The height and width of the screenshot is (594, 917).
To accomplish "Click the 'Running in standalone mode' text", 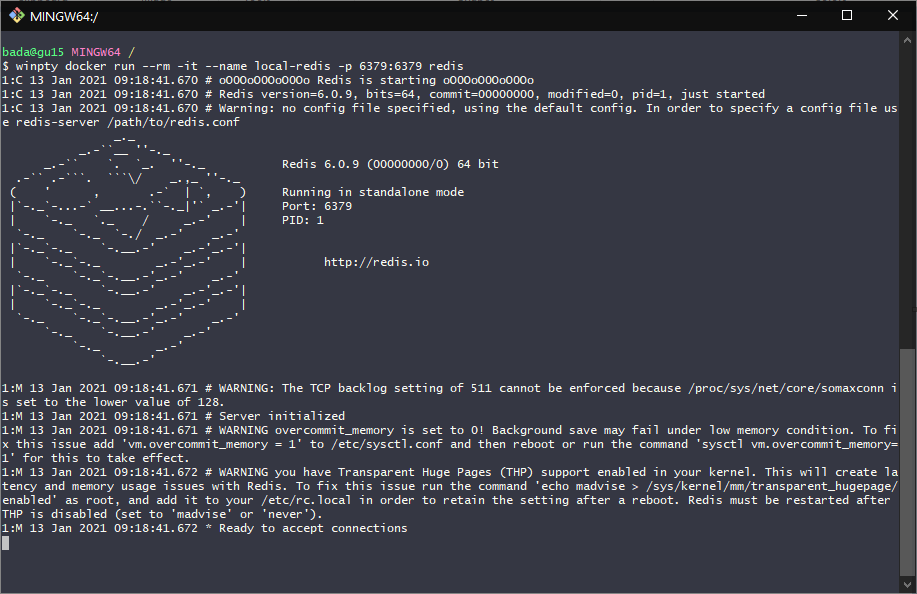I will pyautogui.click(x=373, y=192).
